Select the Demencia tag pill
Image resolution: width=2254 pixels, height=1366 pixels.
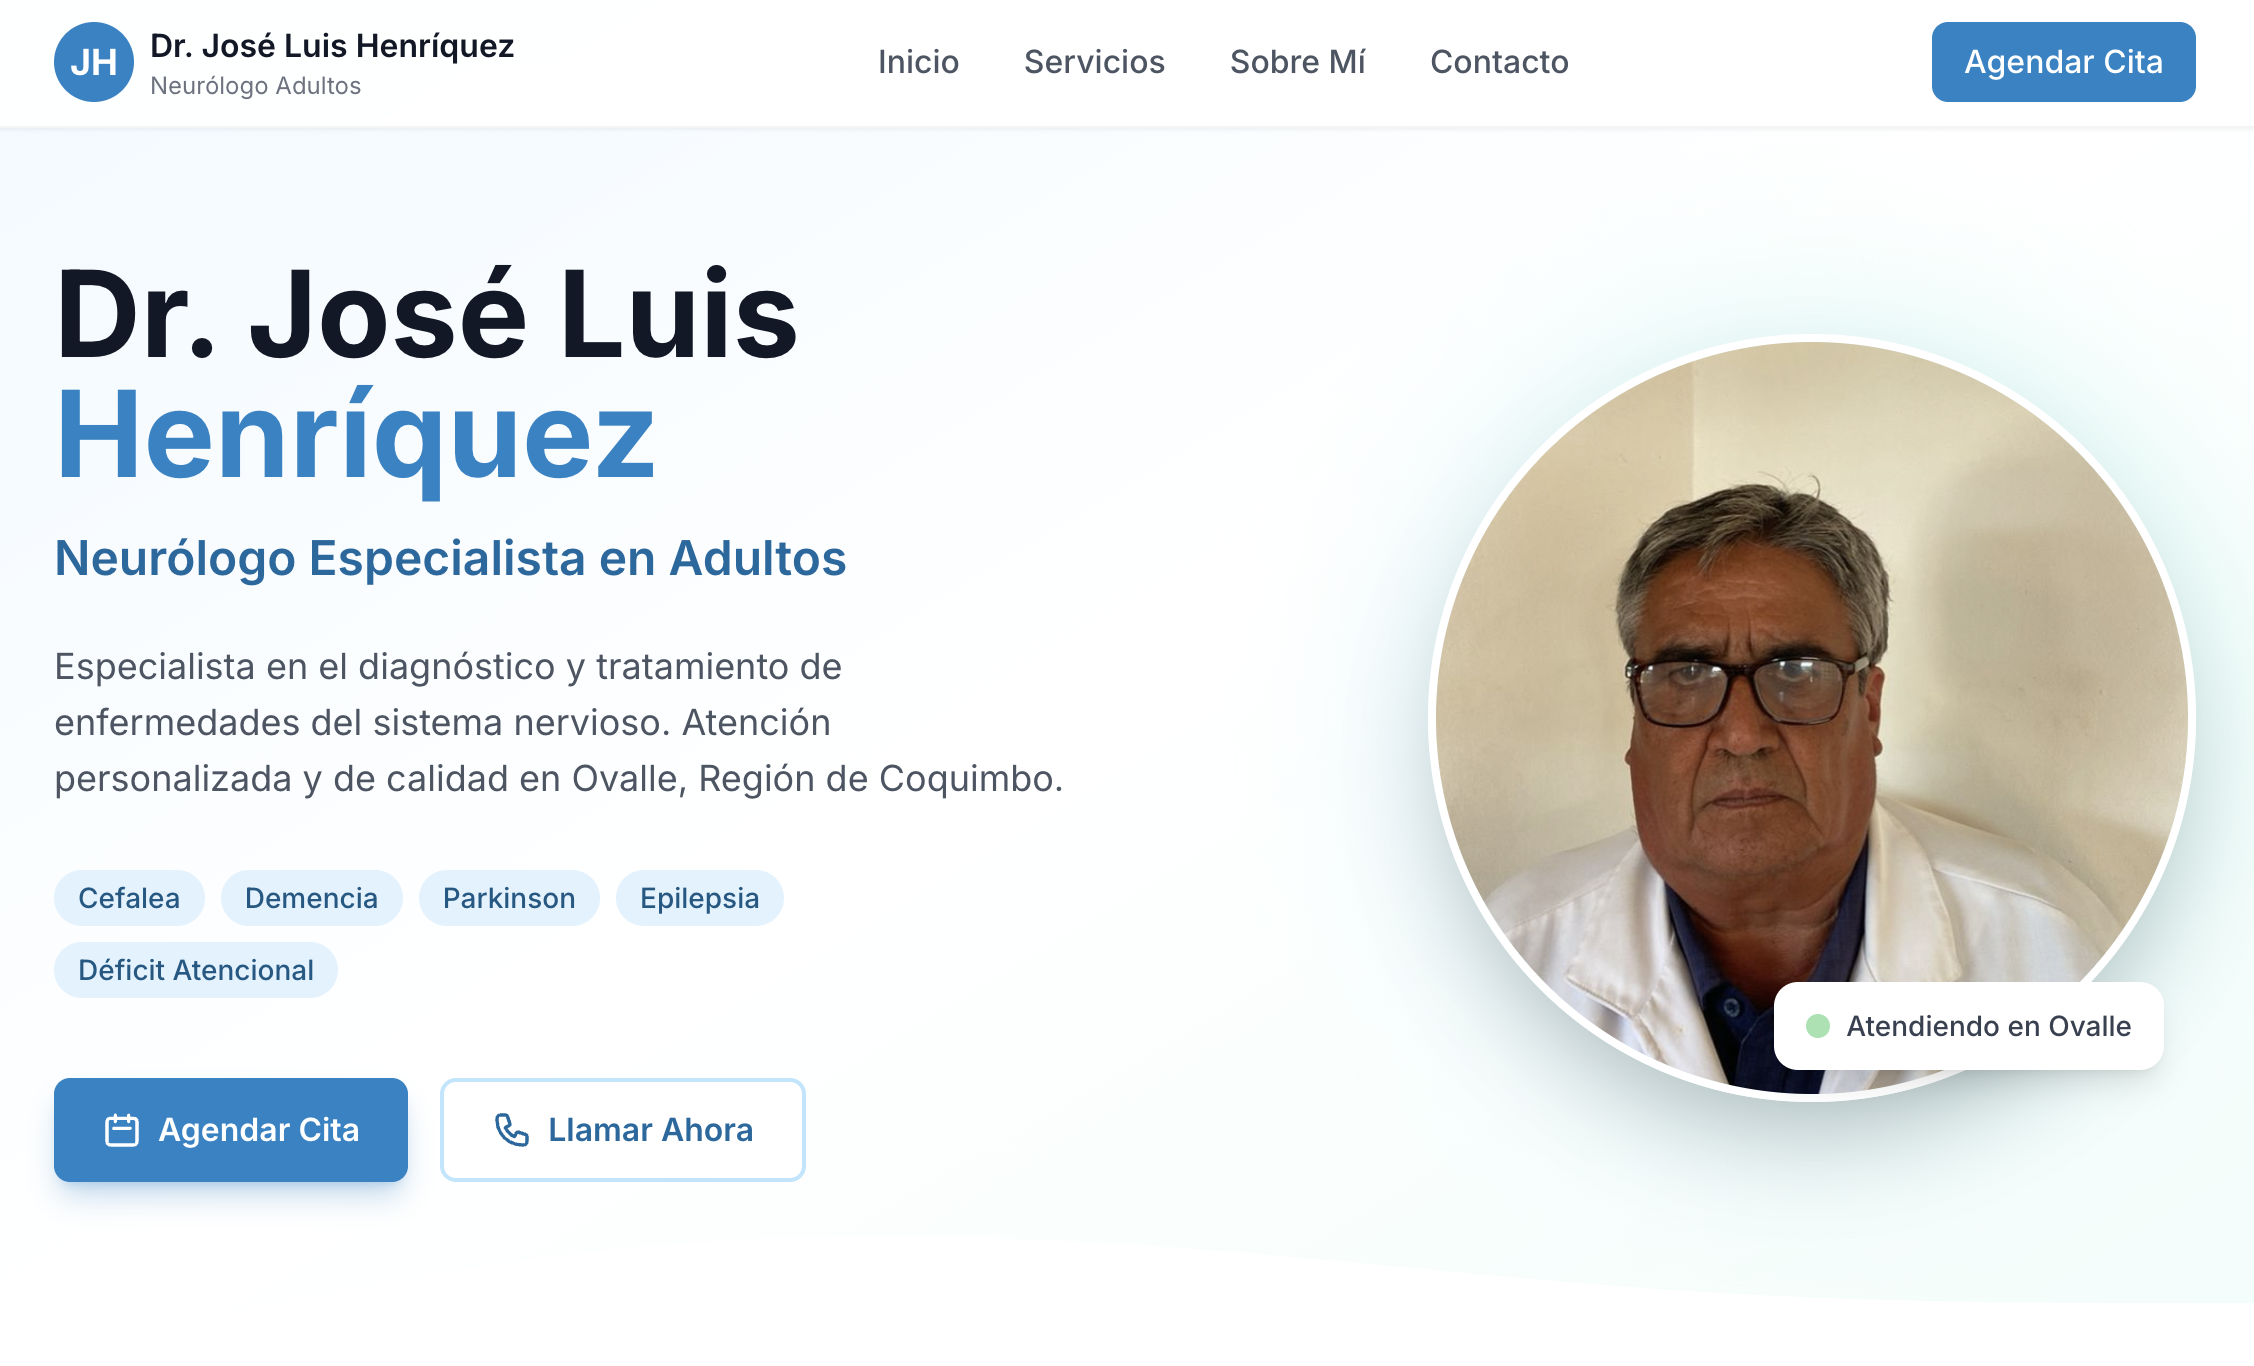click(311, 898)
